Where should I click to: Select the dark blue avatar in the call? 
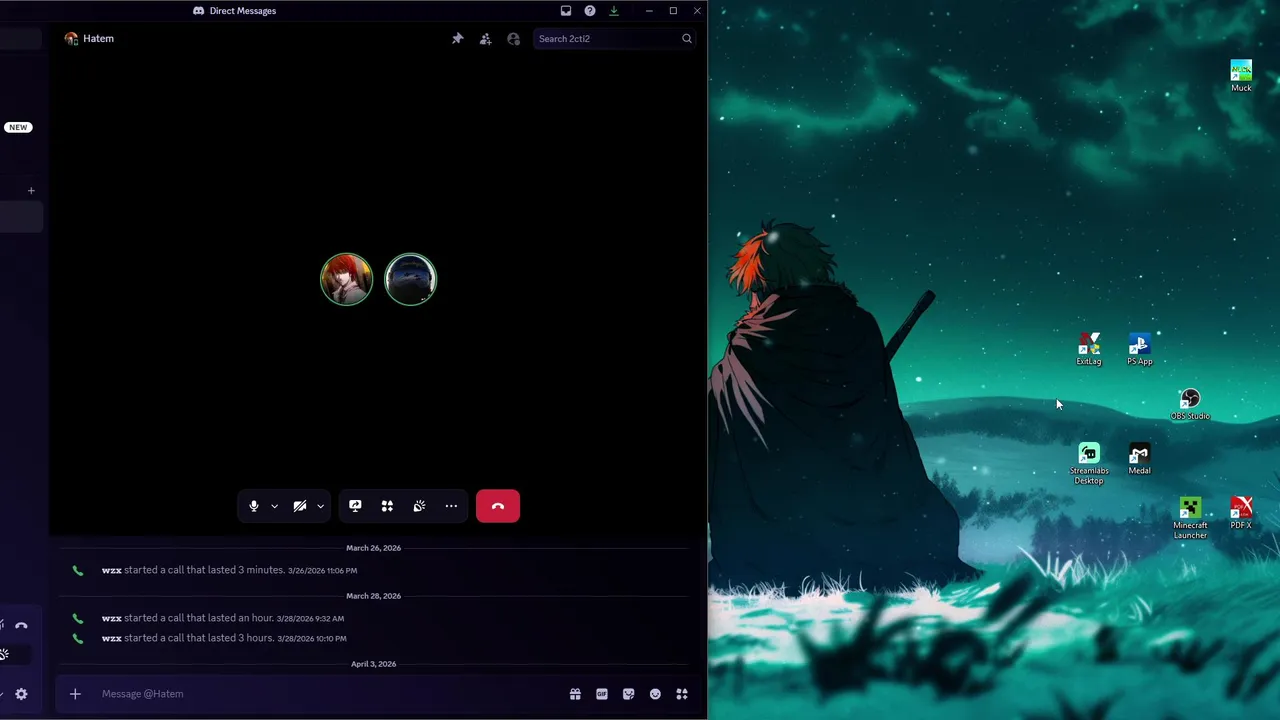[x=410, y=279]
